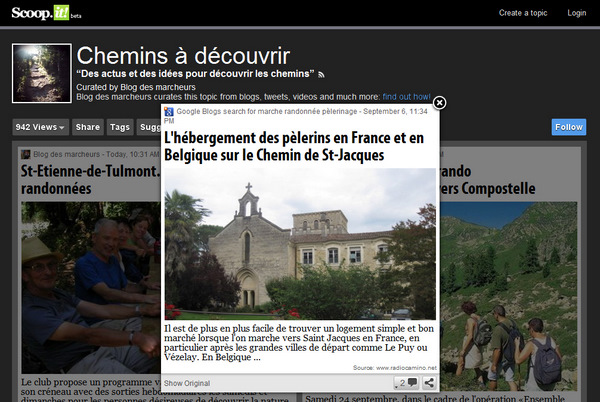
Task: Click the Google Blogs source icon in popup
Action: point(169,111)
